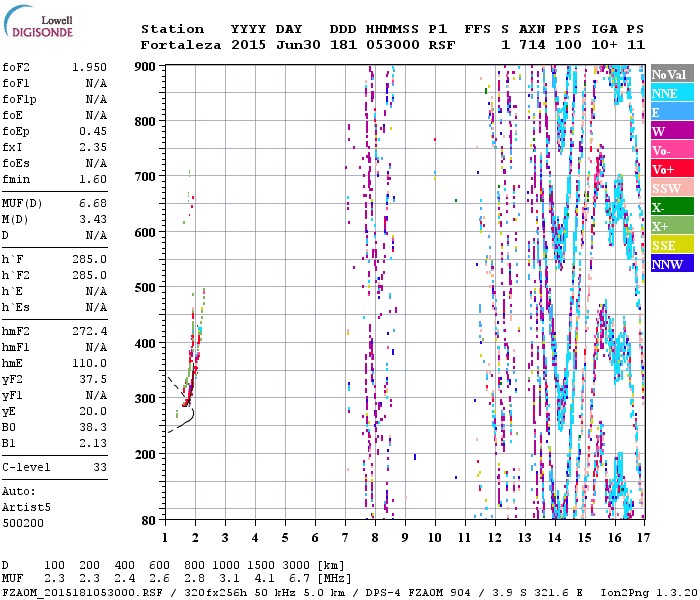Click the hmF2 value 272.4
700x600 pixels.
(x=91, y=331)
